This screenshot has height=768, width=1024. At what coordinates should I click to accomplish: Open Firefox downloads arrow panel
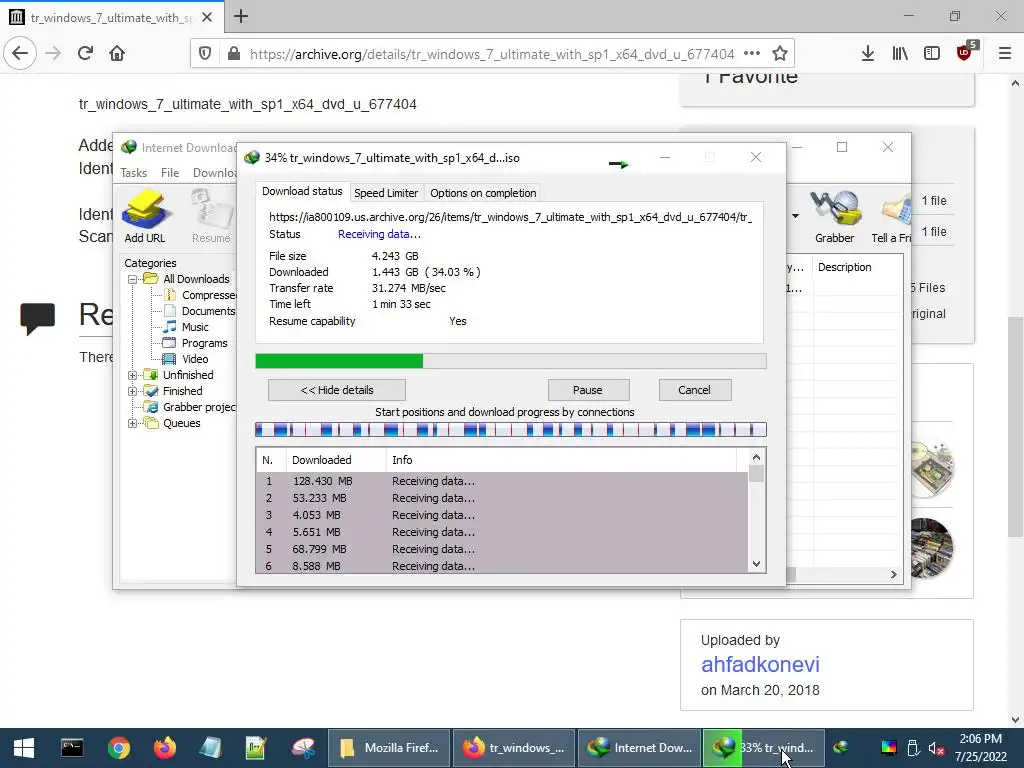(x=867, y=54)
